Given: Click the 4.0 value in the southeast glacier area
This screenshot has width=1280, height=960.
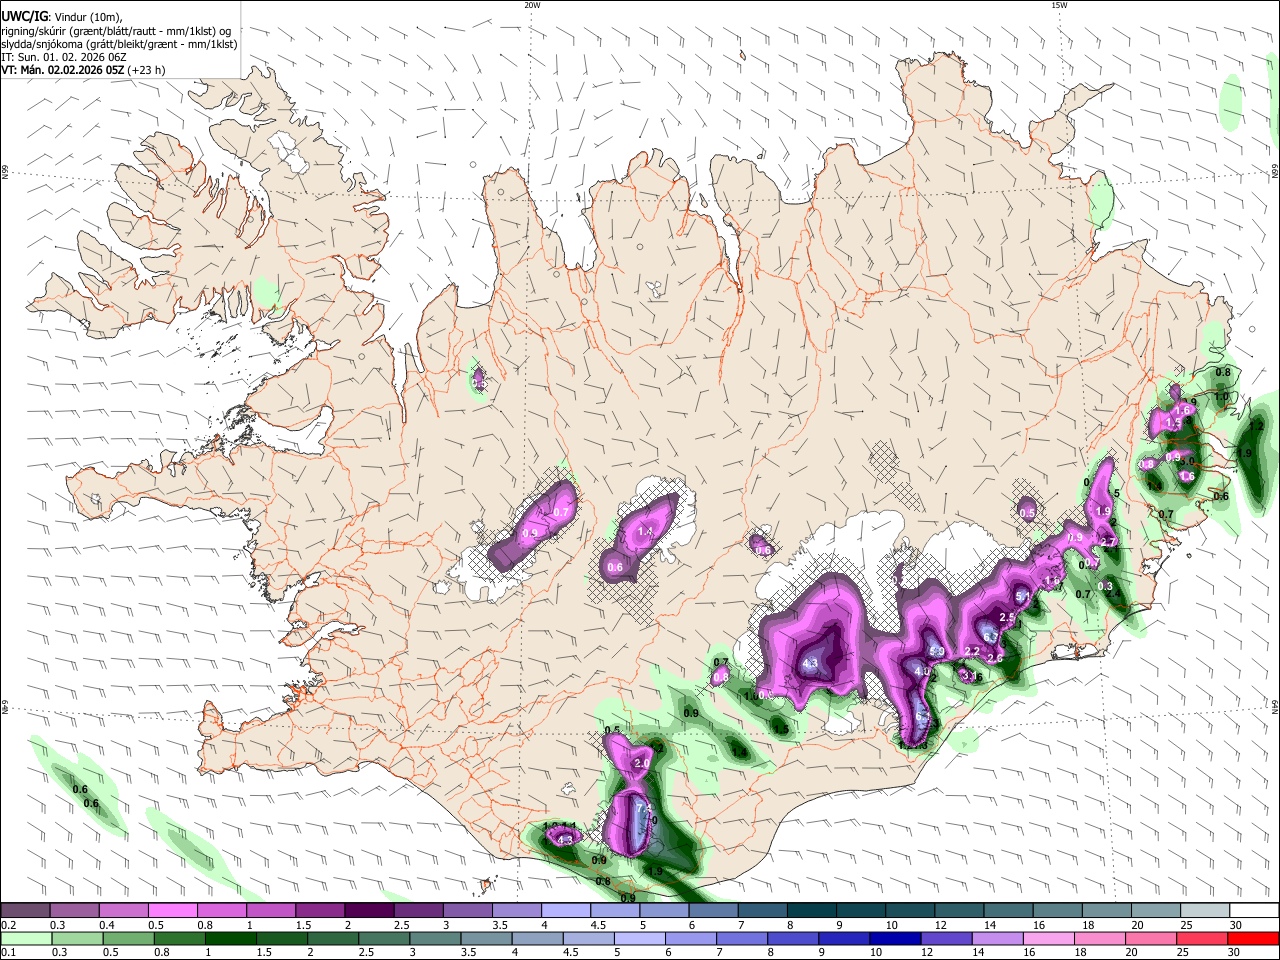Looking at the screenshot, I should (922, 671).
